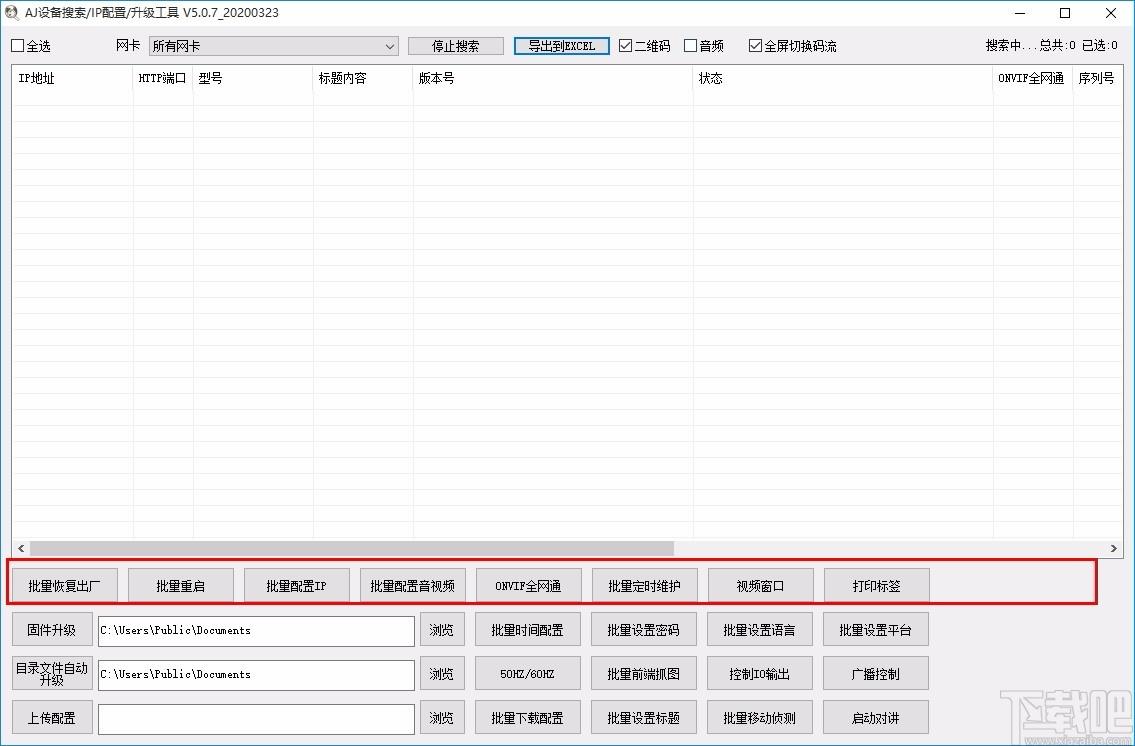Click the 控制IO输出 button
Image resolution: width=1135 pixels, height=746 pixels.
[759, 674]
